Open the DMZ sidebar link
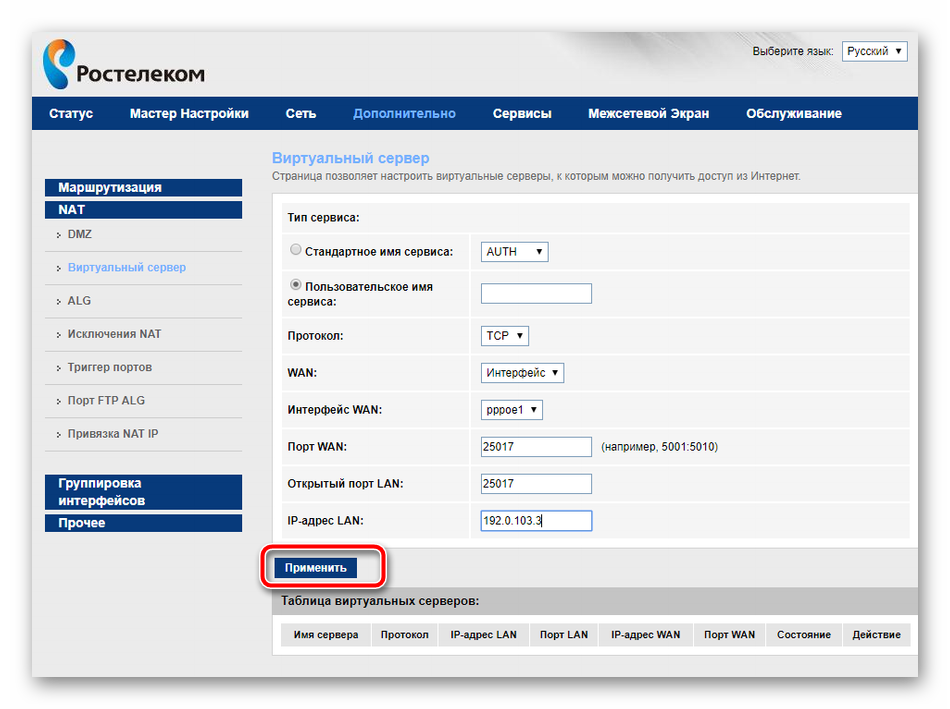This screenshot has height=709, width=950. [80, 234]
